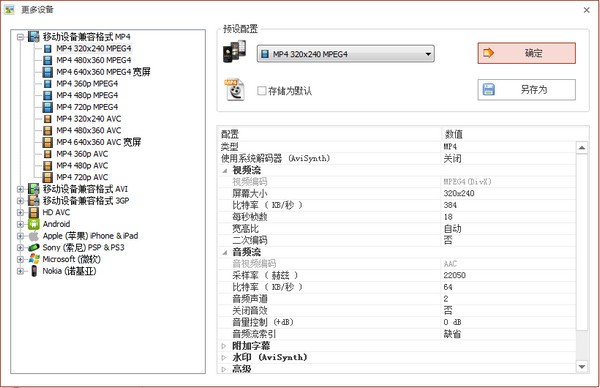Click the MP4 720p AVC icon

[x=47, y=178]
